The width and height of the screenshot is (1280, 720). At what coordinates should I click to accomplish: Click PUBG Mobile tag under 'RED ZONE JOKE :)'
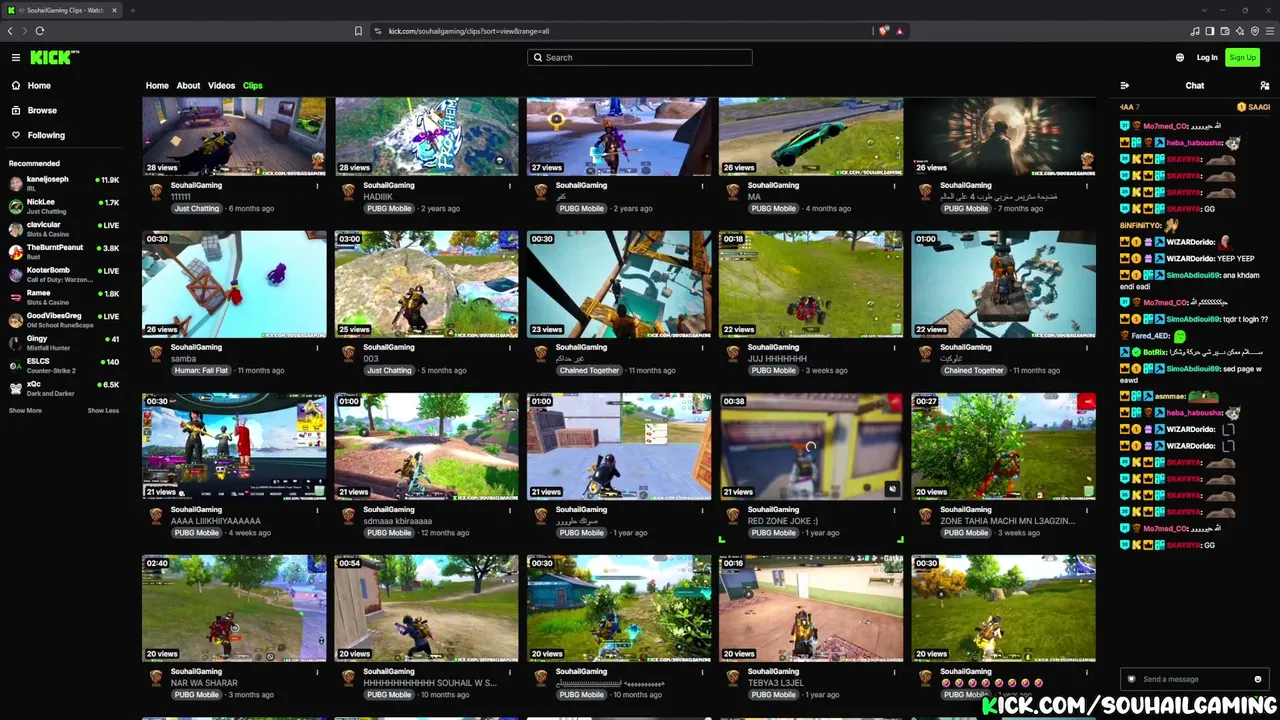pos(773,533)
